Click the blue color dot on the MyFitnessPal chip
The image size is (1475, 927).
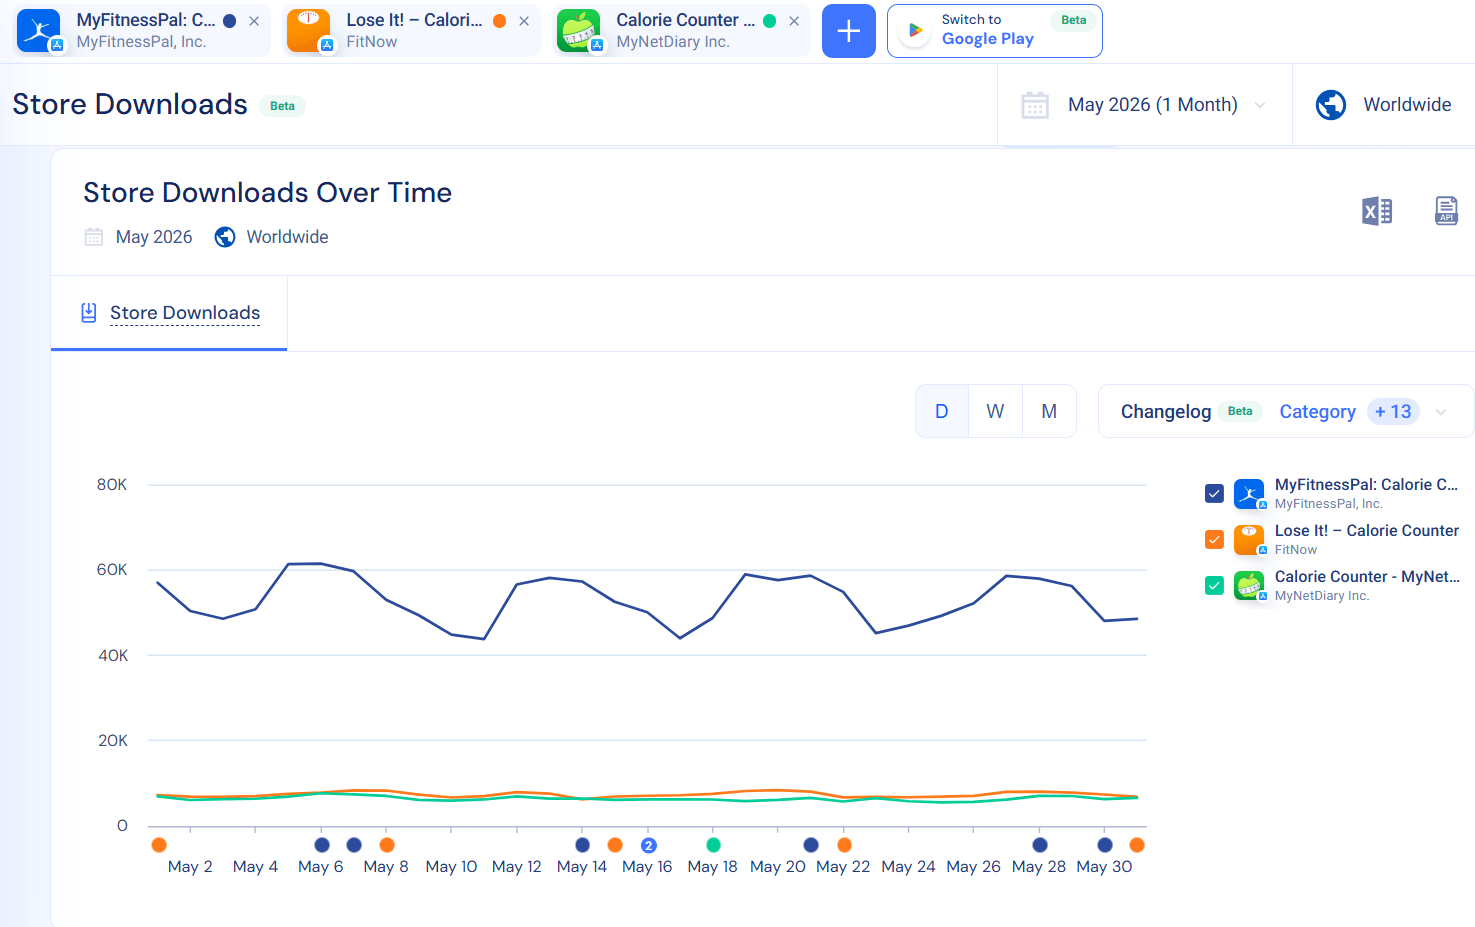[x=230, y=21]
